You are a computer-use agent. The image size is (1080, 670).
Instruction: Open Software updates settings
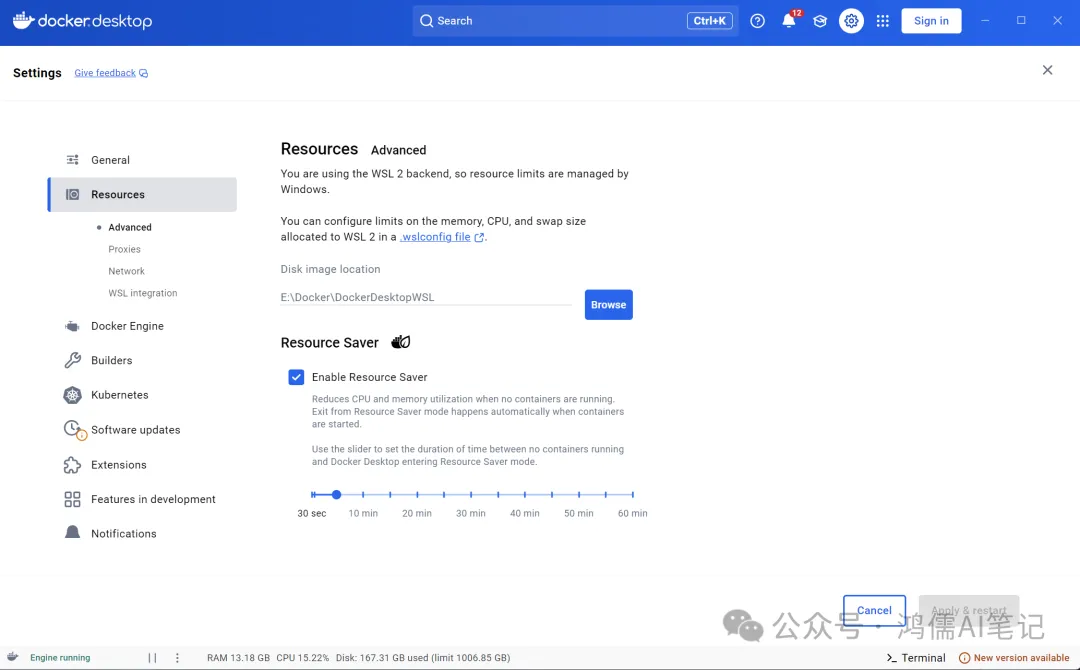tap(143, 430)
